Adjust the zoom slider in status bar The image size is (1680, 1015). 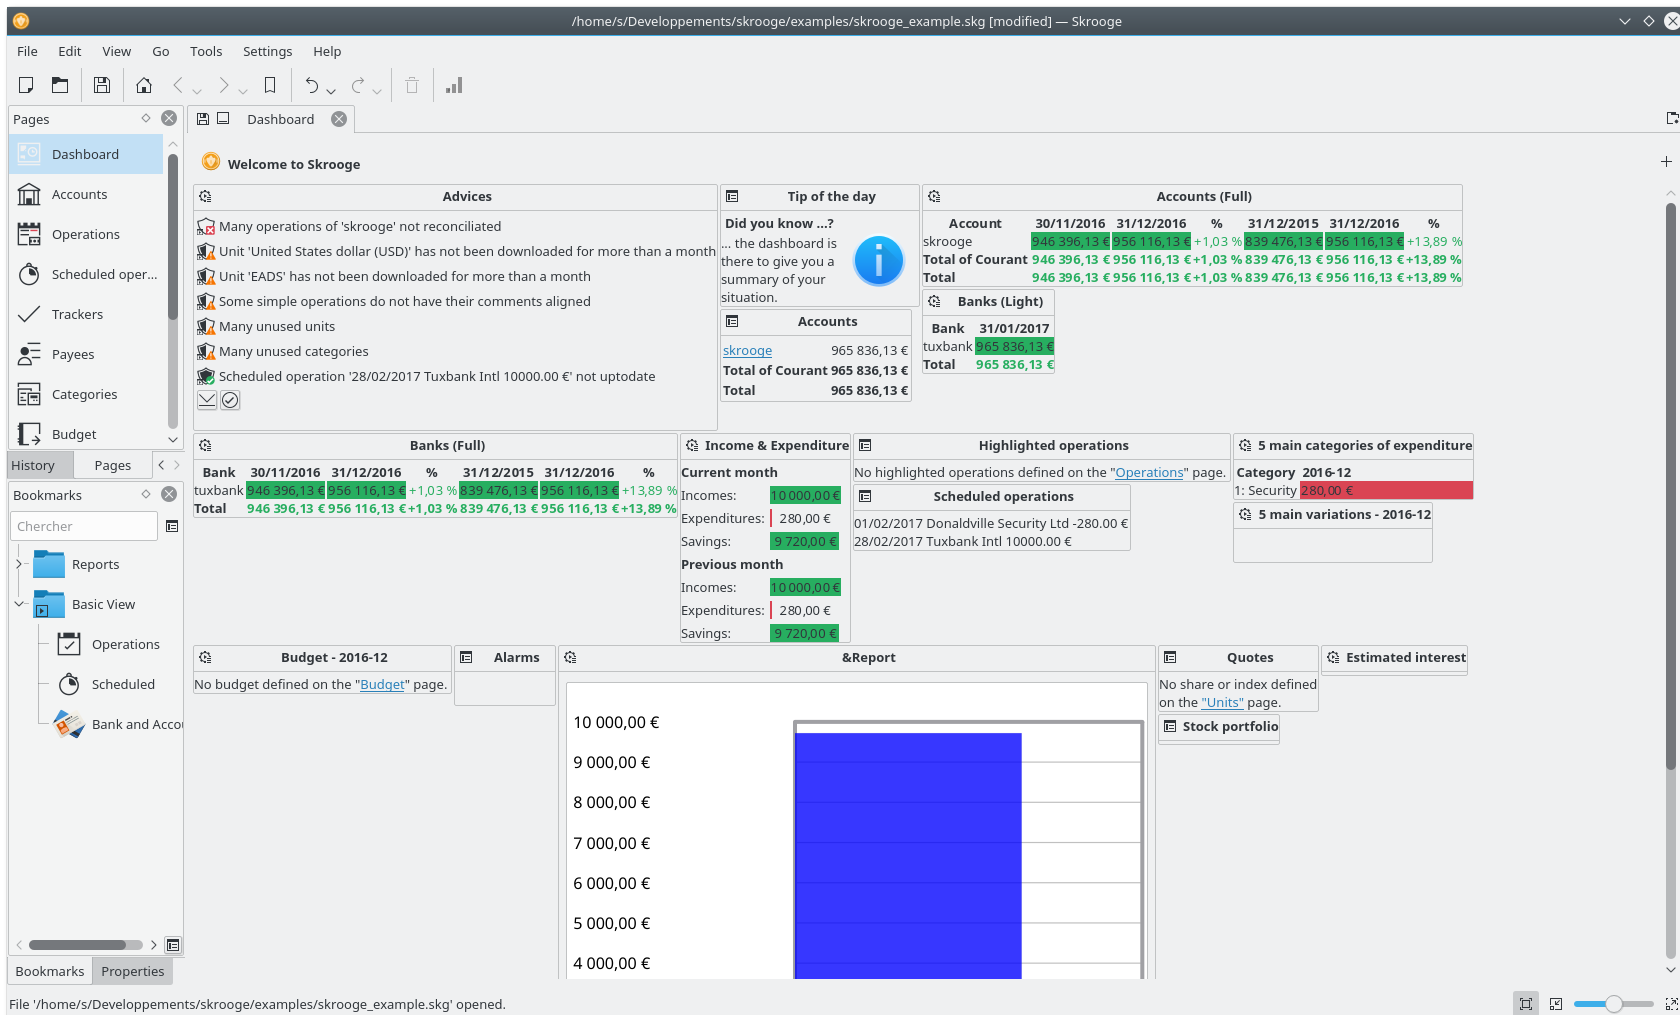(1612, 1004)
